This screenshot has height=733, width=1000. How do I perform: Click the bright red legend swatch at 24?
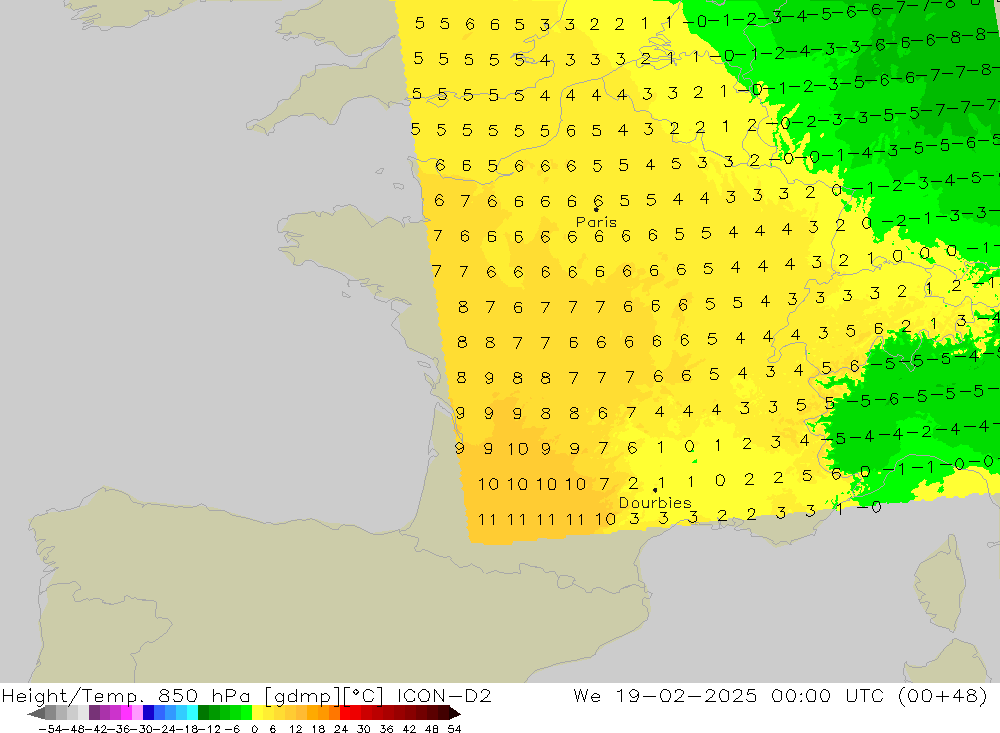click(345, 713)
